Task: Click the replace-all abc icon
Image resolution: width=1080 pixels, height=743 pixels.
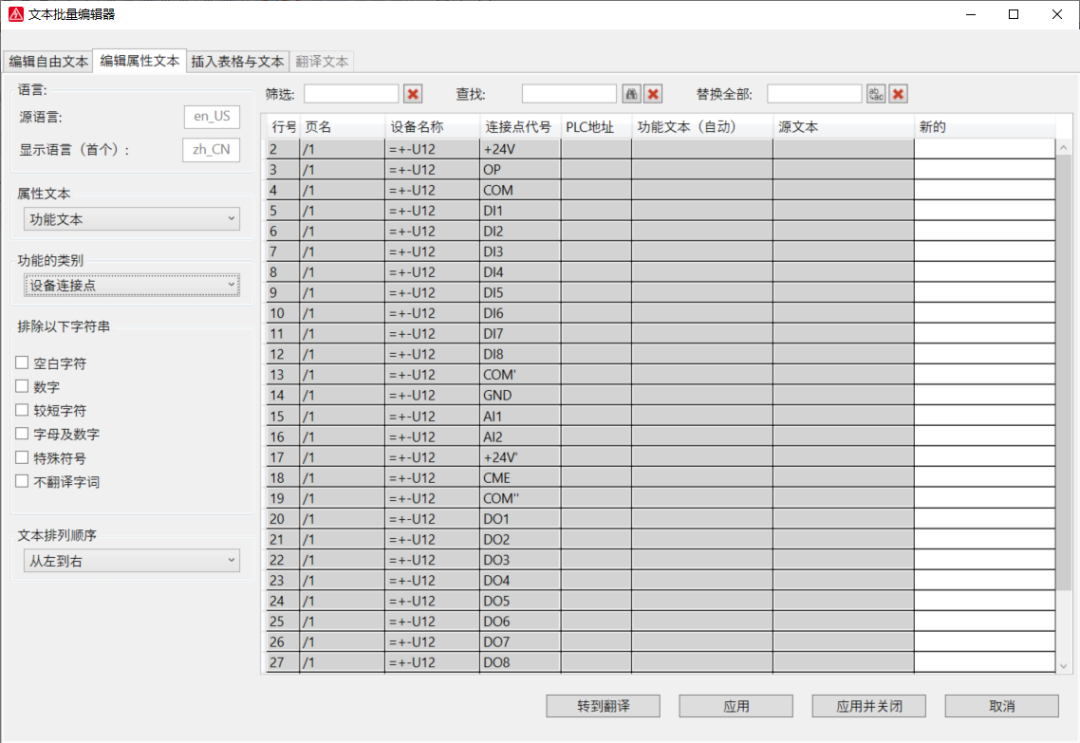Action: 876,94
